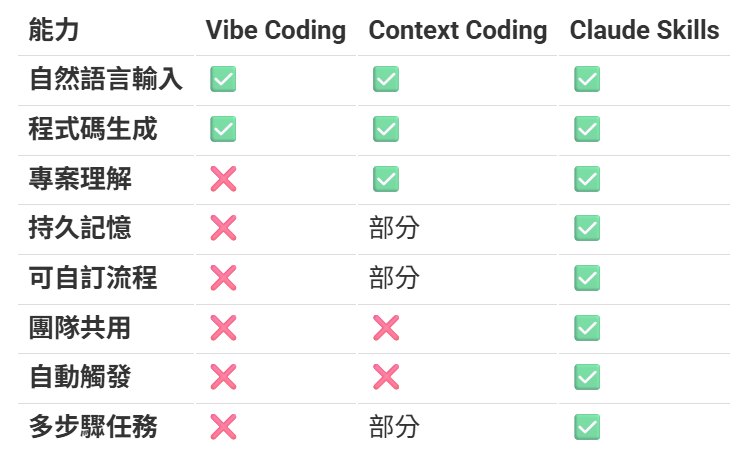751x475 pixels.
Task: Click Context Coding green check for 專案理解
Action: tap(386, 179)
